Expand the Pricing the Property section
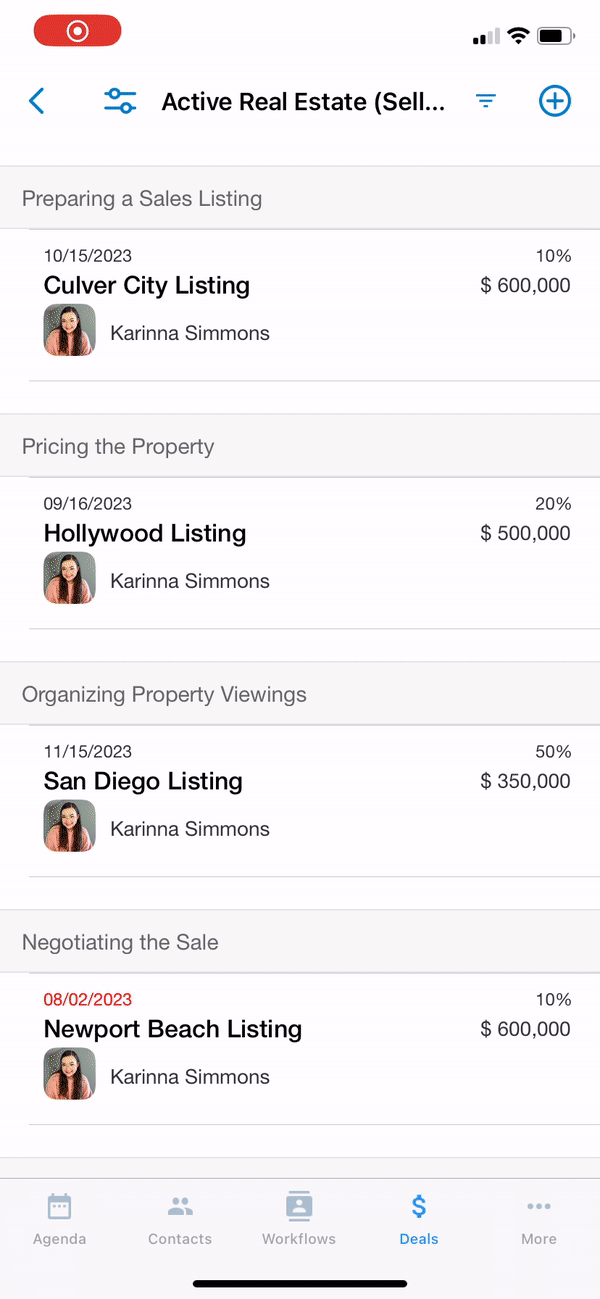This screenshot has height=1299, width=600. [117, 447]
